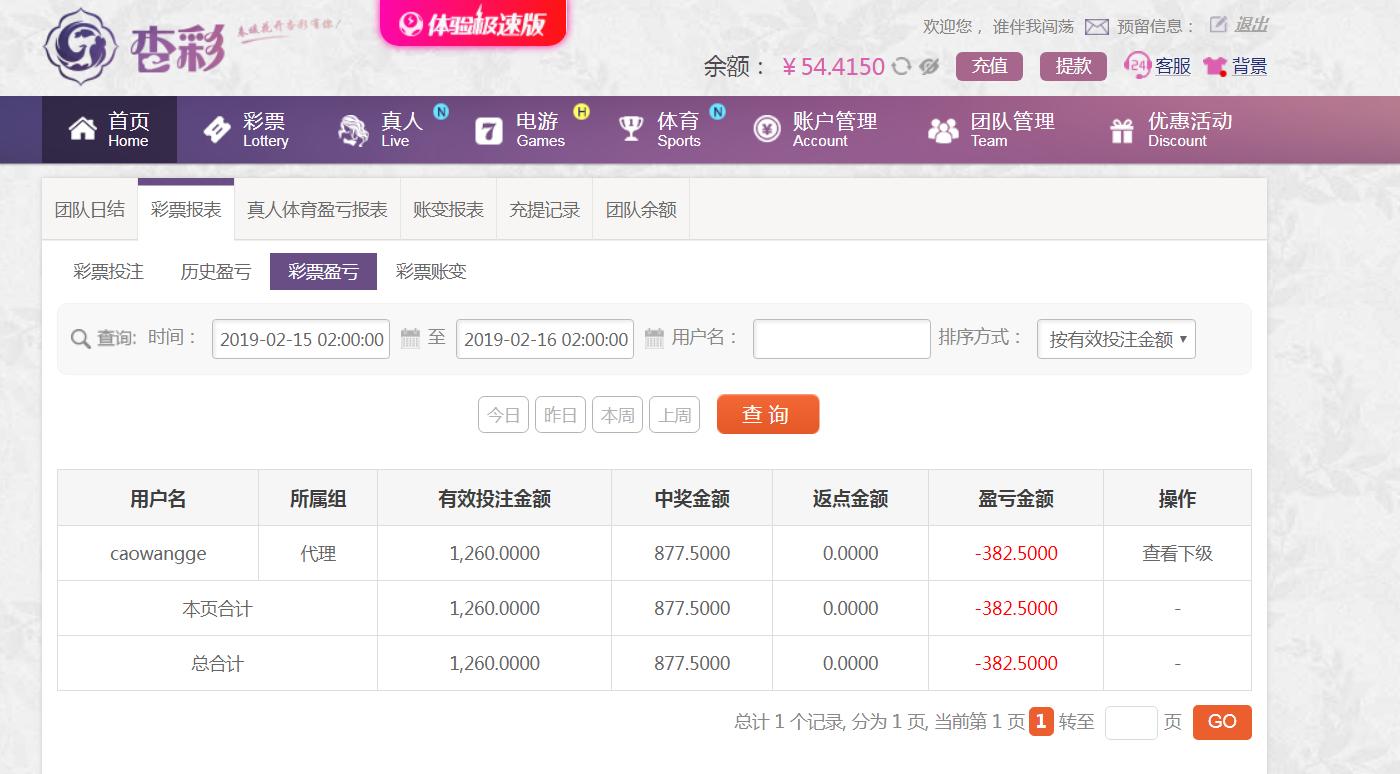Click the ¥54.4150 balance amount
The image size is (1400, 774).
833,67
